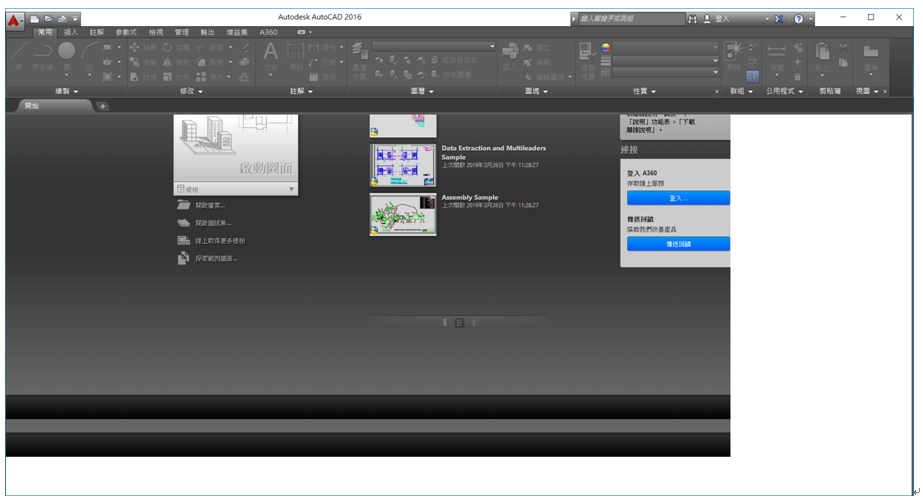Switch to the Manage (管理) ribbon tab

(x=181, y=32)
